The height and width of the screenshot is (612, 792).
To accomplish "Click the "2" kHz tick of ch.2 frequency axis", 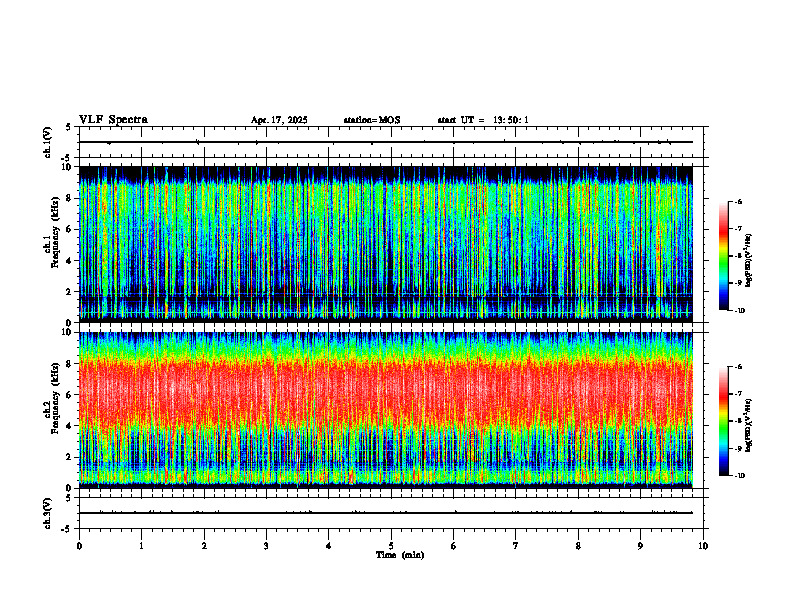I will [x=70, y=457].
